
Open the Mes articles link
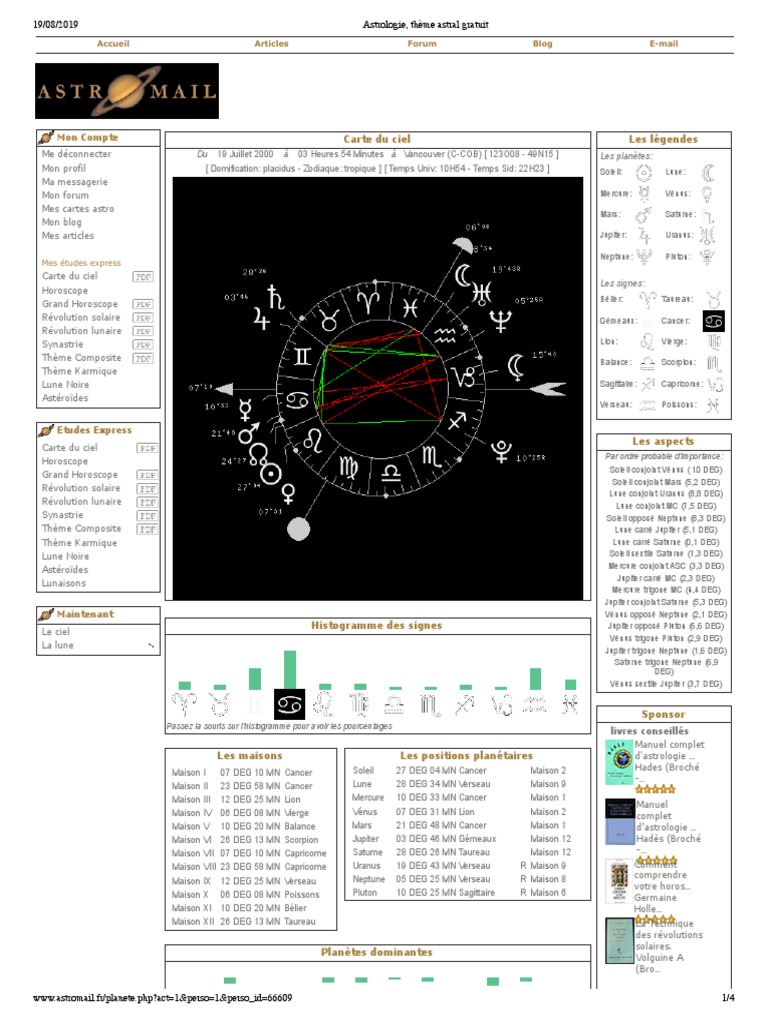tap(67, 236)
